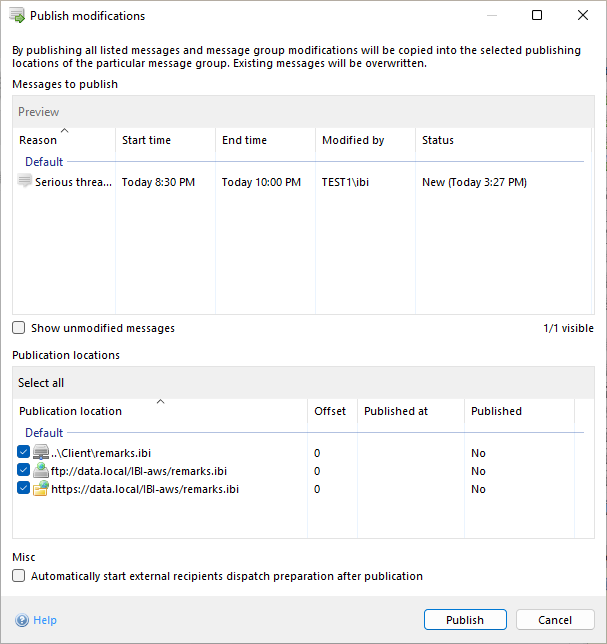
Task: Sort locations by the Published column header
Action: coord(497,411)
